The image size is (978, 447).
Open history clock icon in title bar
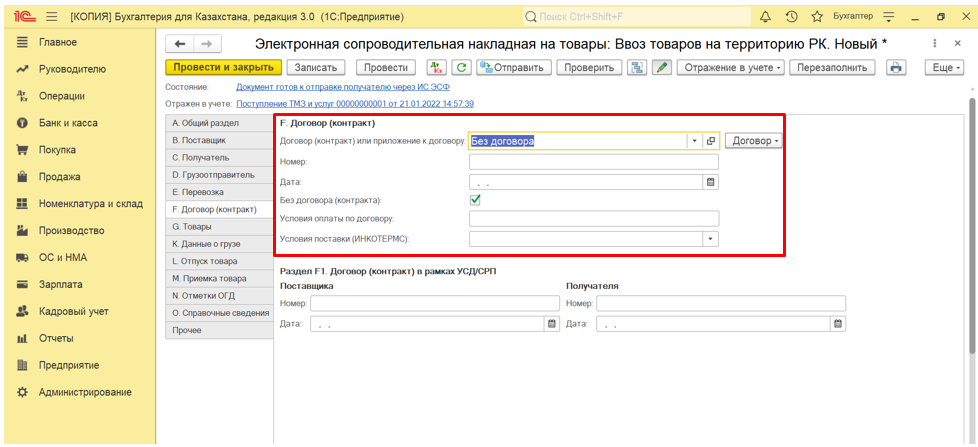(792, 17)
